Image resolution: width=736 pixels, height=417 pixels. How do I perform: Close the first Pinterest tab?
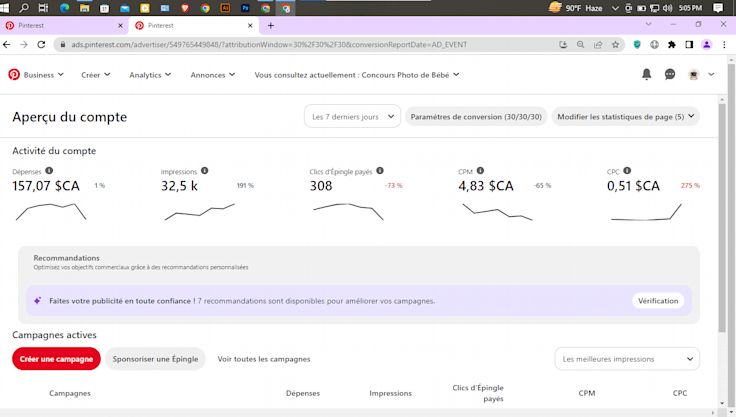click(120, 25)
